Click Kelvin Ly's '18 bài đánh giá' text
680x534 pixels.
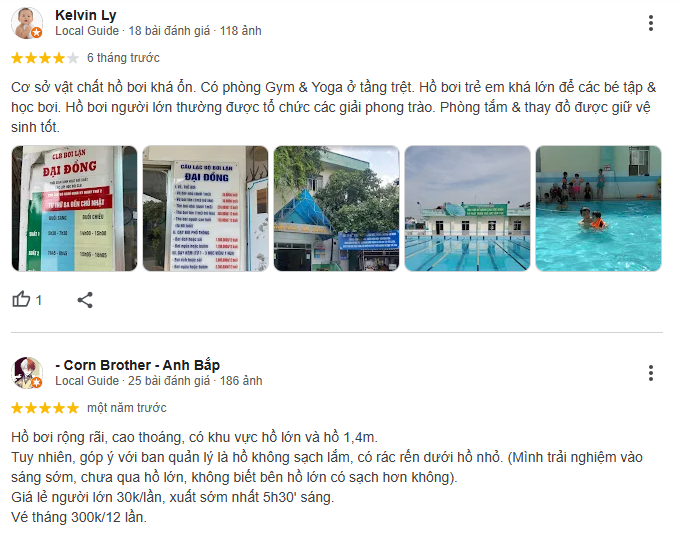coord(169,31)
